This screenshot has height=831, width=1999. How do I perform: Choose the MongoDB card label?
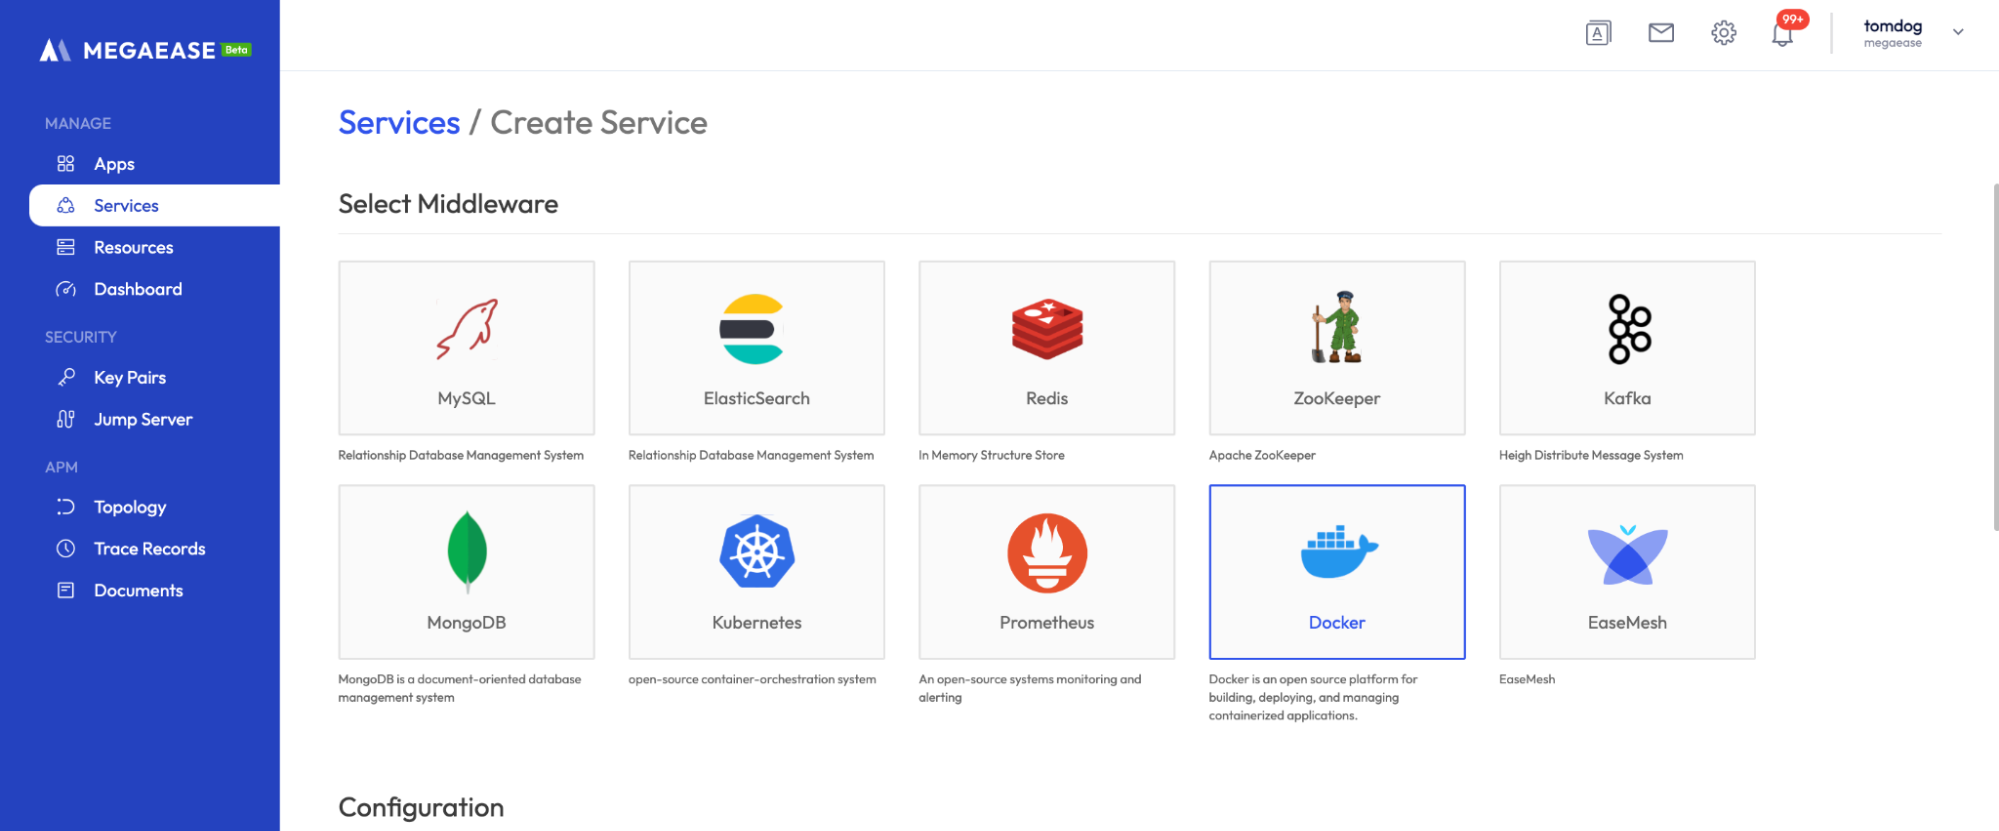pos(466,622)
